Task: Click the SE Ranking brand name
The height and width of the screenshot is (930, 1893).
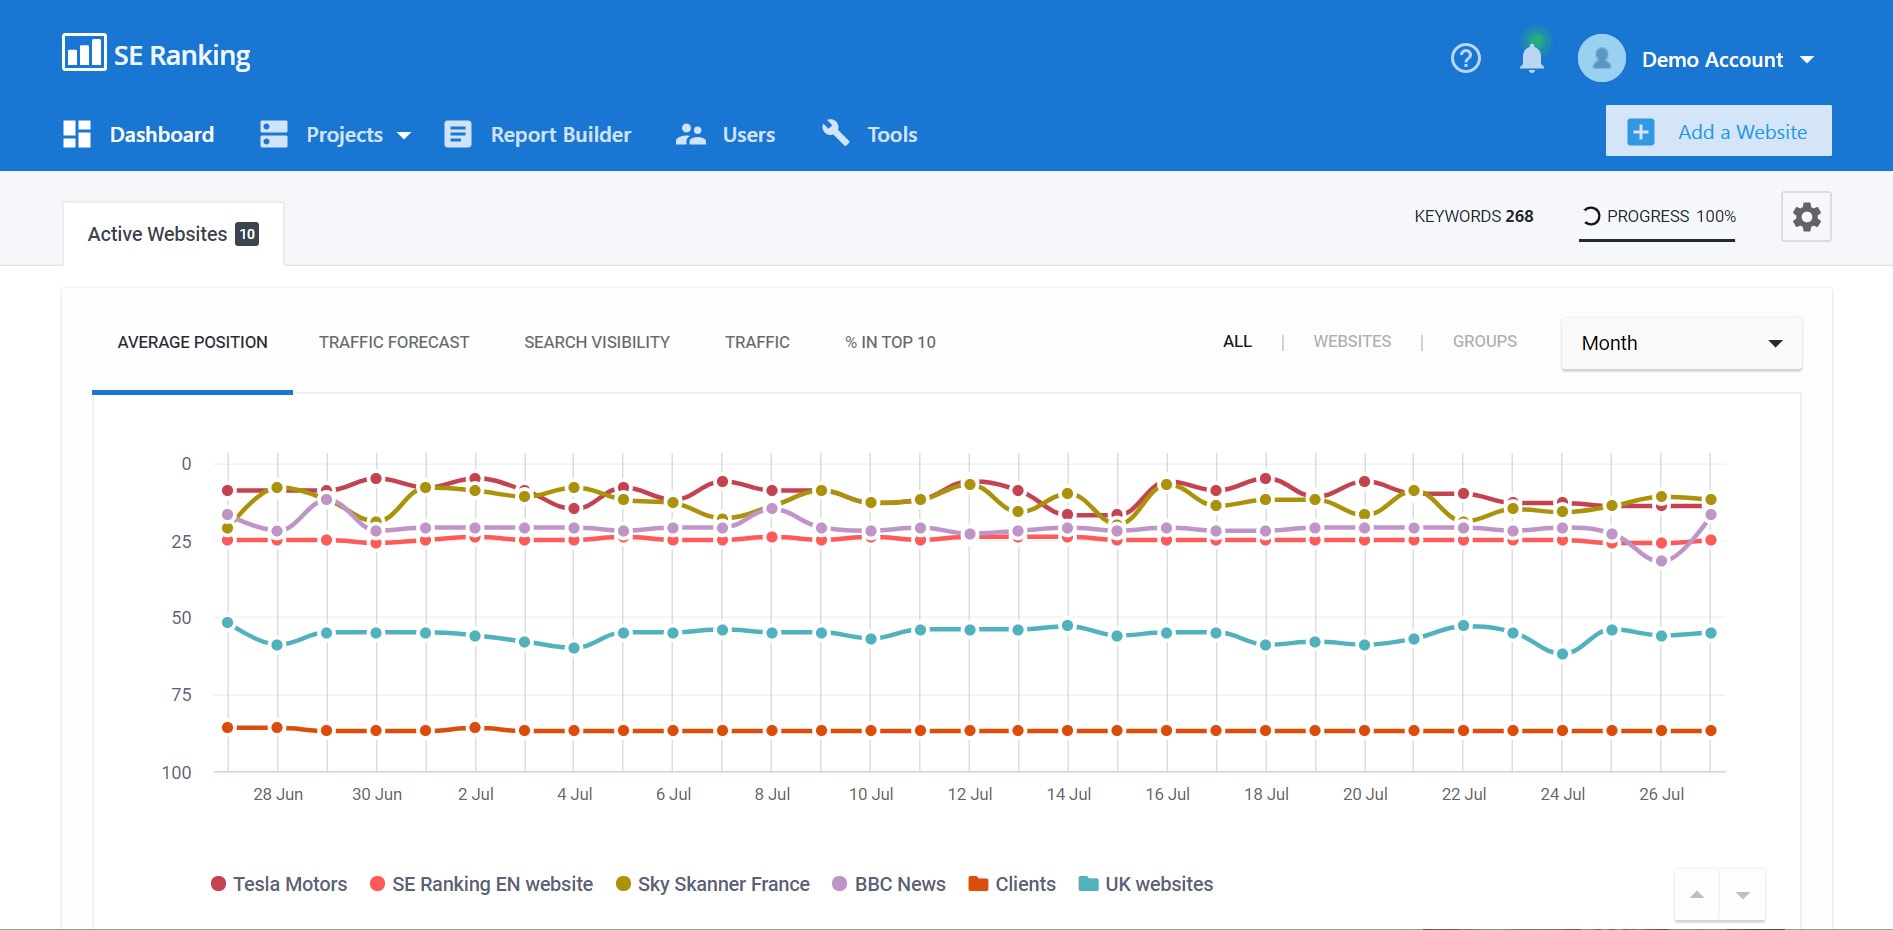Action: coord(182,55)
